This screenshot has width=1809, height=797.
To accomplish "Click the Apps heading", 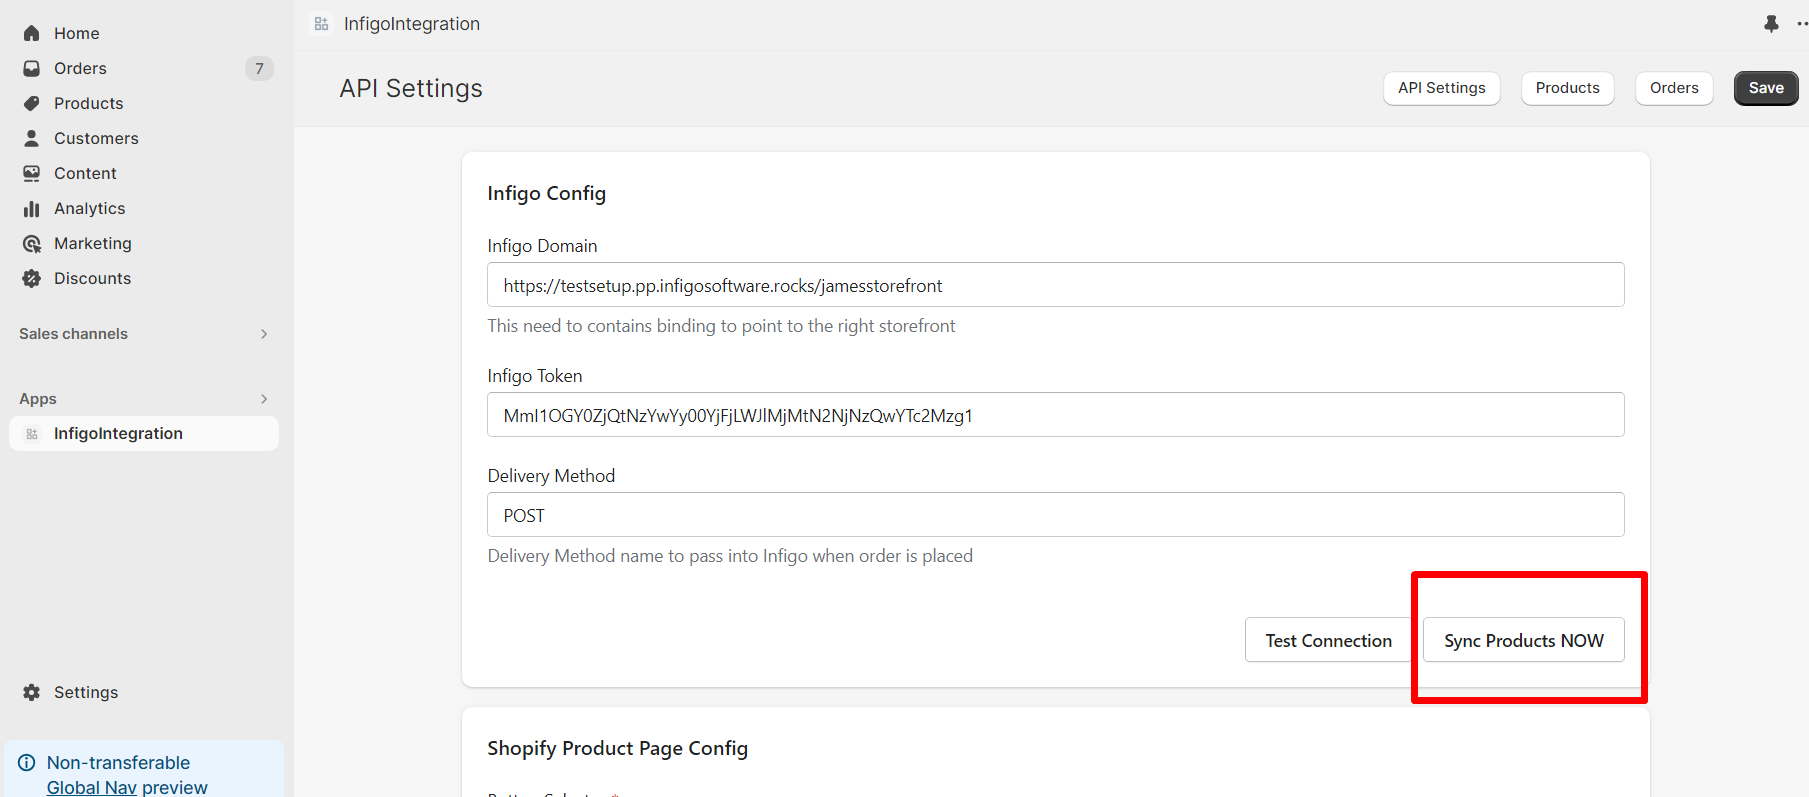I will click(x=38, y=399).
